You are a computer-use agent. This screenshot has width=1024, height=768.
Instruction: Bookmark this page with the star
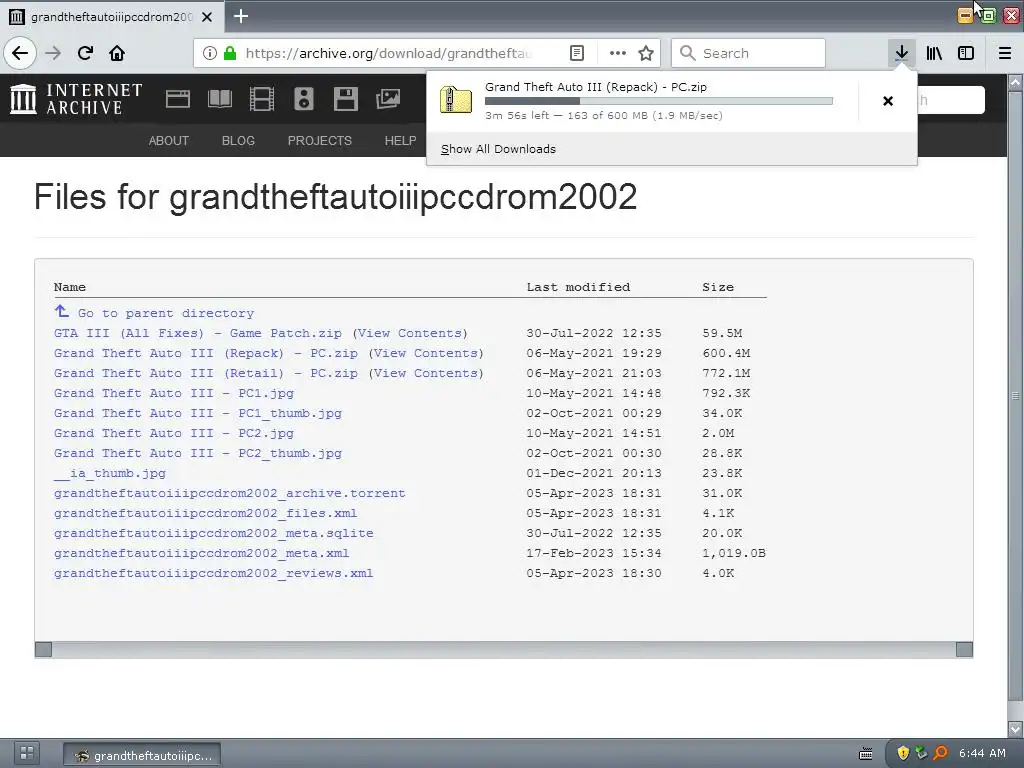coord(646,53)
